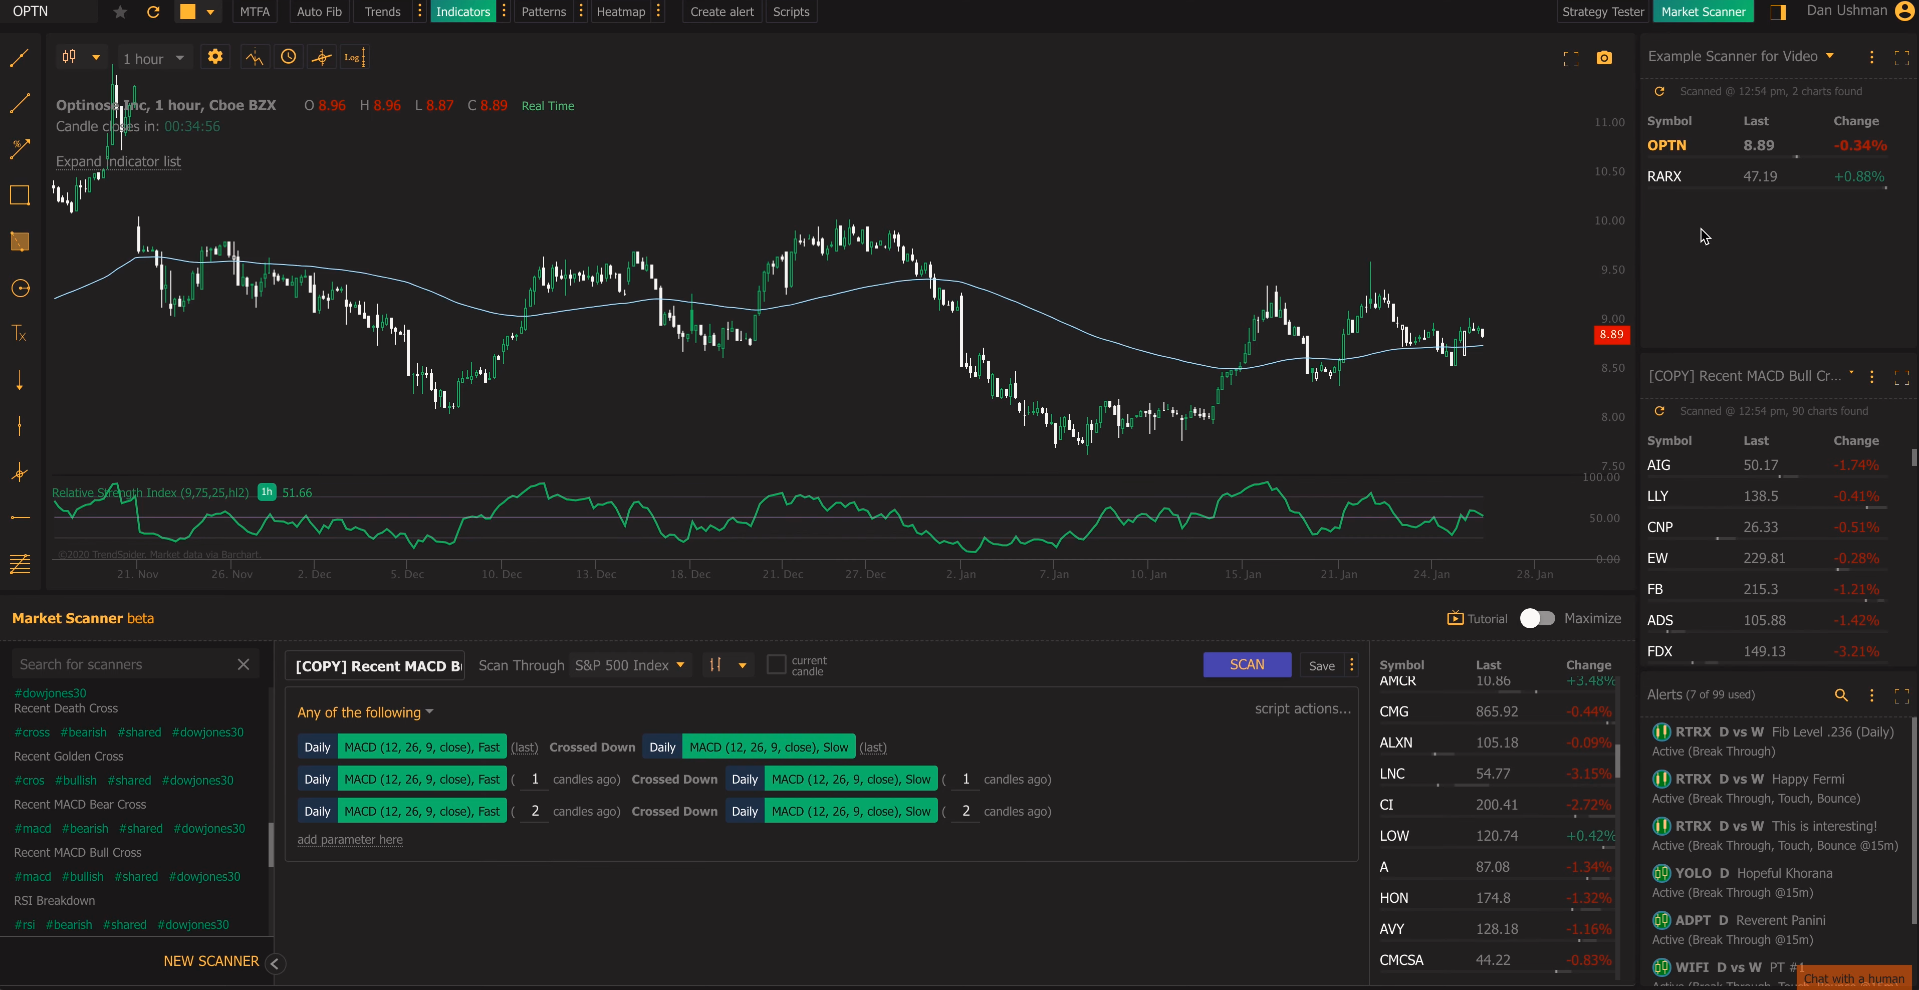The width and height of the screenshot is (1919, 990).
Task: Open the chart color dropdown arrow
Action: click(210, 12)
